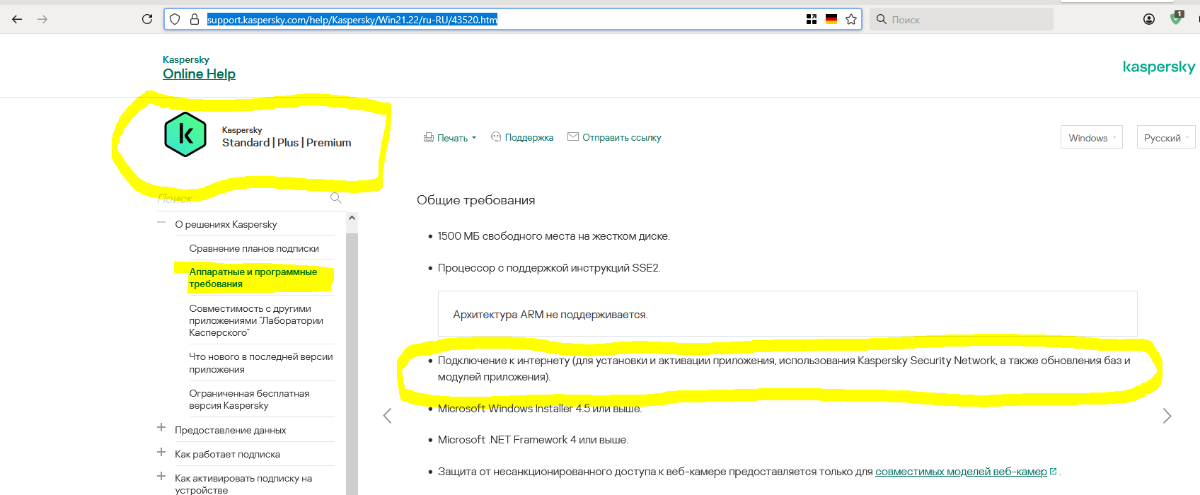
Task: Click the printer icon
Action: (x=429, y=138)
